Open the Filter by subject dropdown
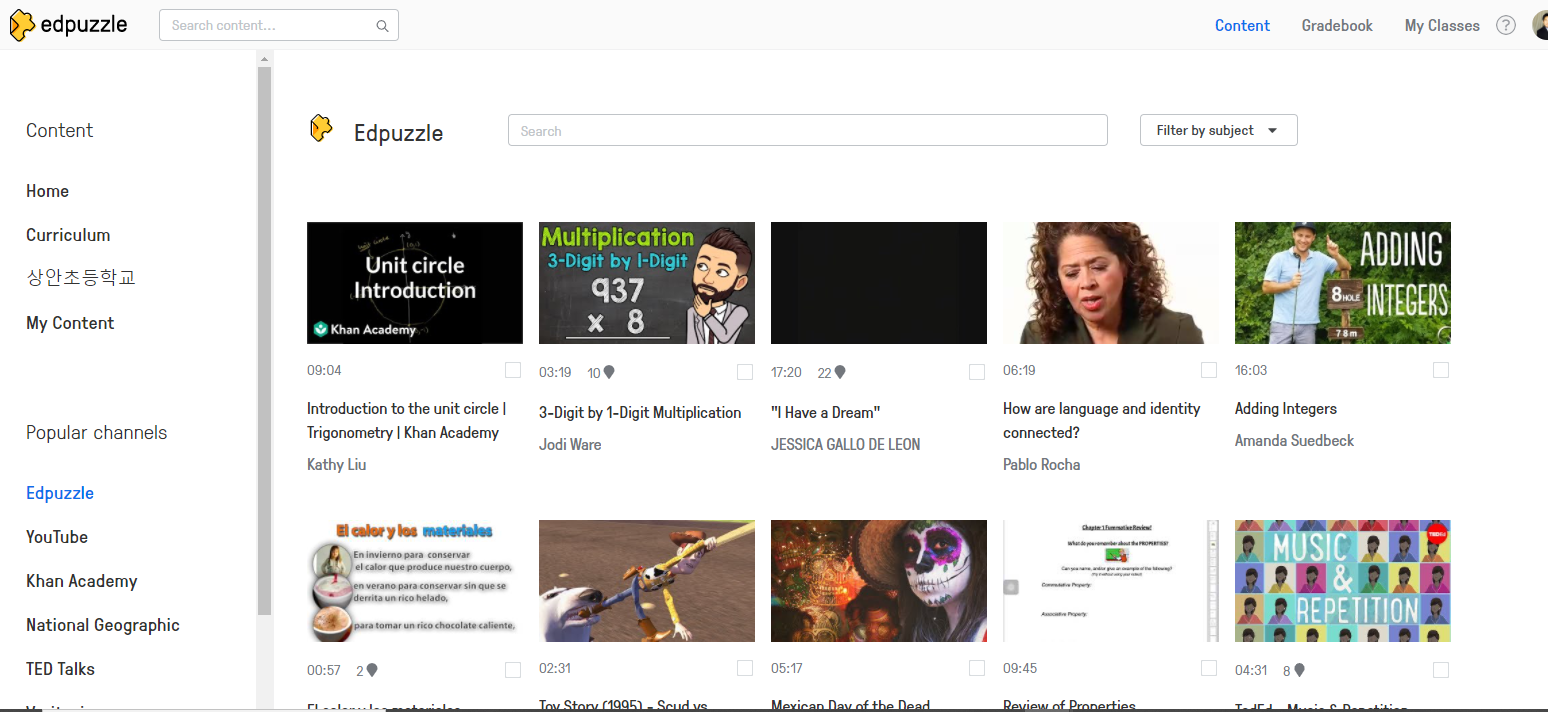This screenshot has width=1548, height=712. pyautogui.click(x=1218, y=130)
